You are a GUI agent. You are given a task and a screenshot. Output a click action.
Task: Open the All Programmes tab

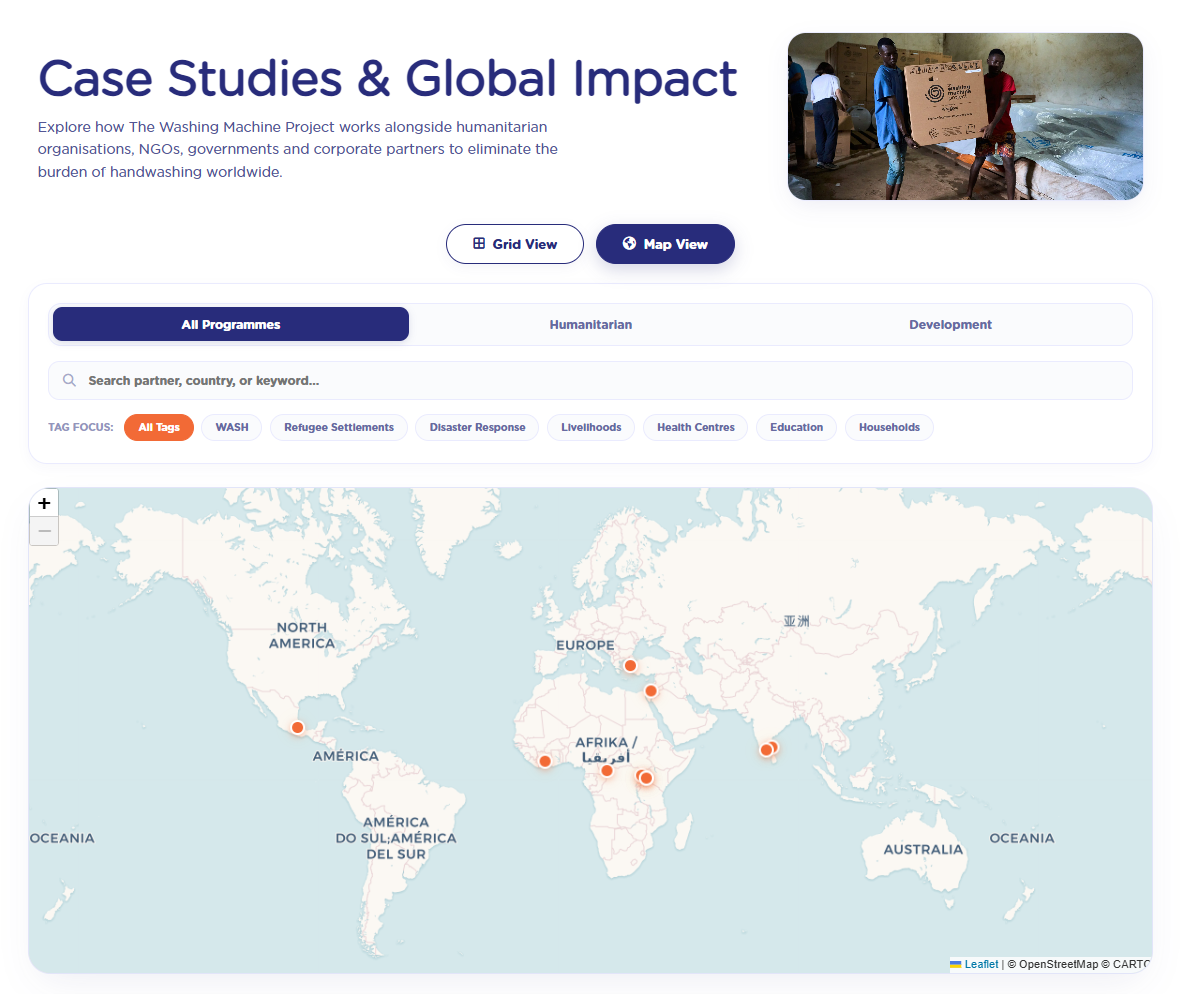231,324
